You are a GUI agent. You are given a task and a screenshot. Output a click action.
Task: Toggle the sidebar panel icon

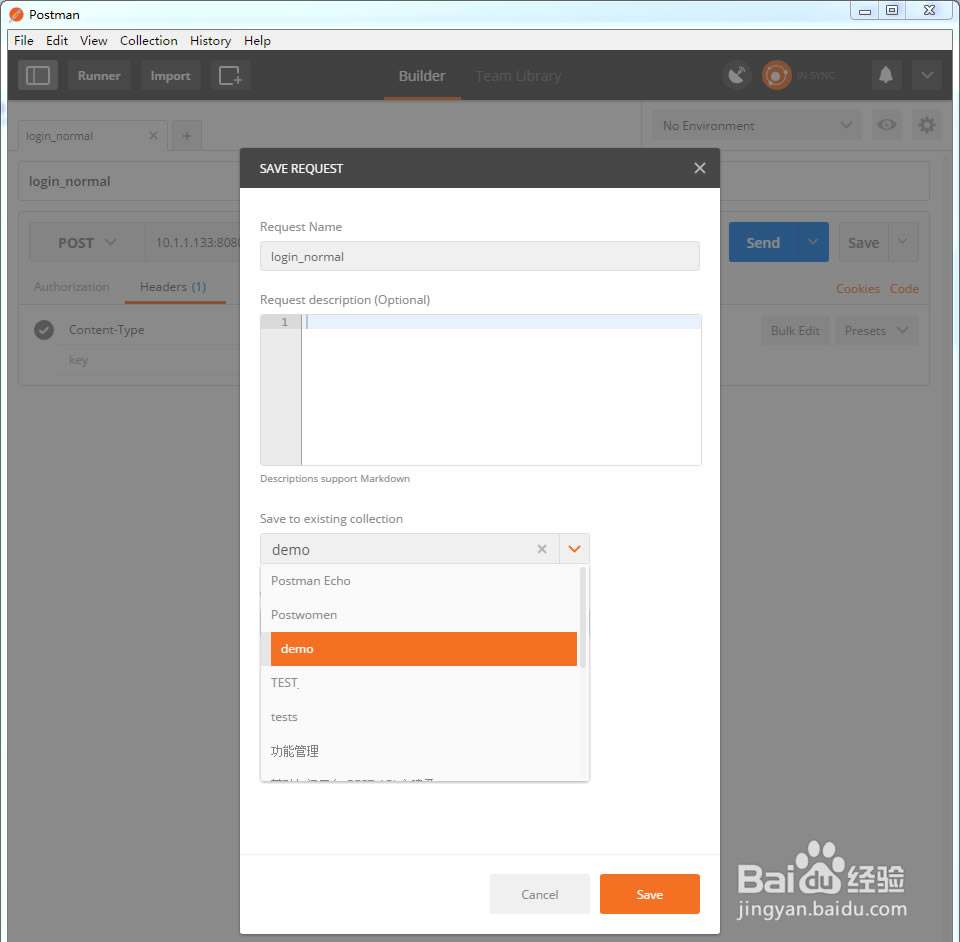(x=38, y=76)
